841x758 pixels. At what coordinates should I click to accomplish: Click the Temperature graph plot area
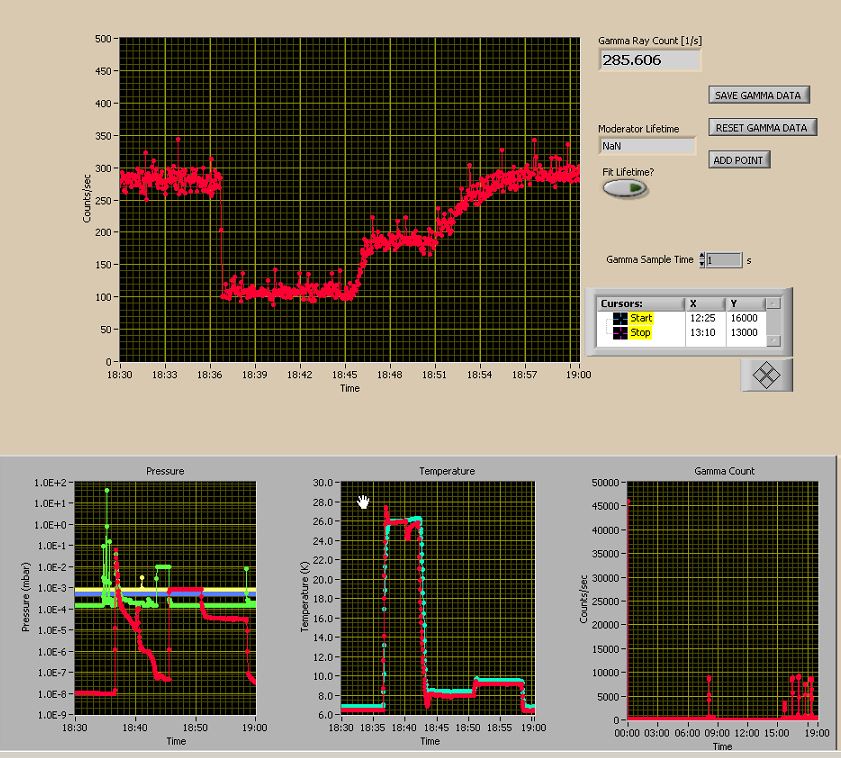point(437,598)
